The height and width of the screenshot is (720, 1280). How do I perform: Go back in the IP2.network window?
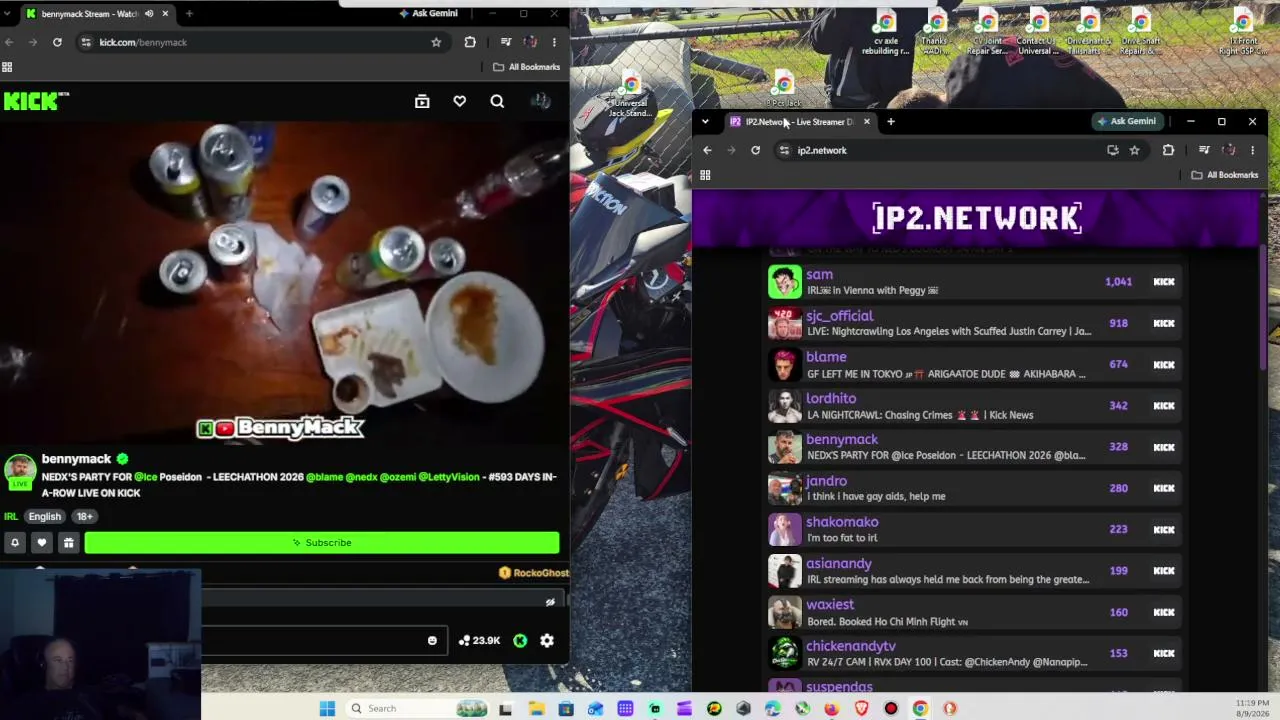[x=707, y=150]
